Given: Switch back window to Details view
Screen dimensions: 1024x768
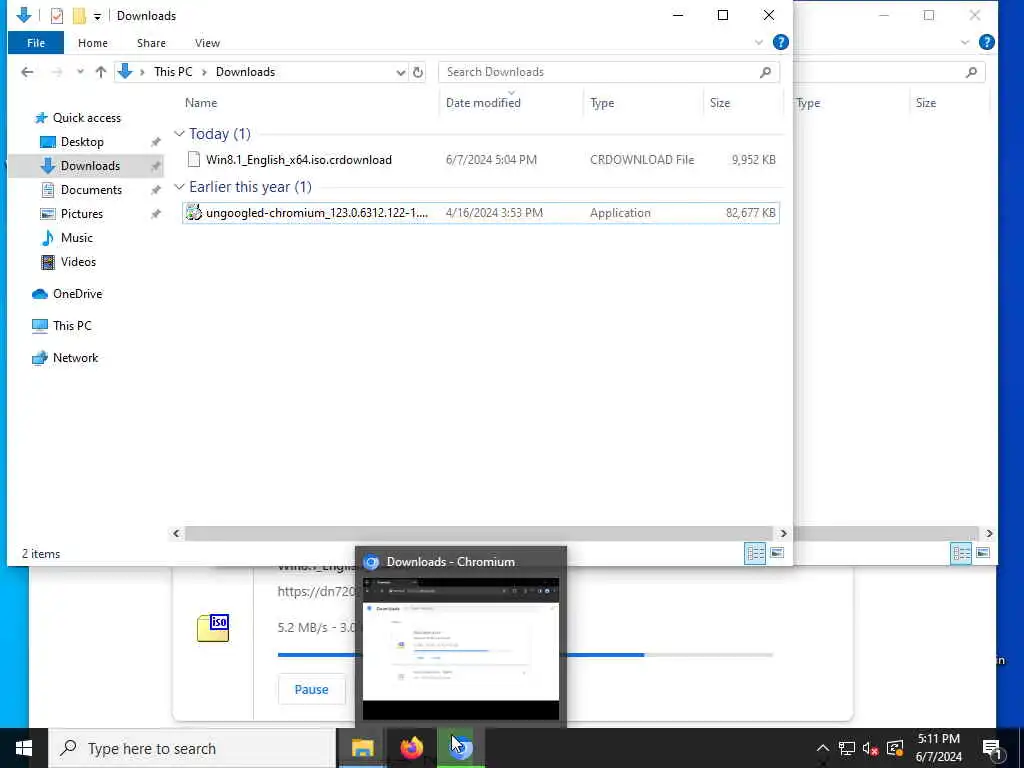Looking at the screenshot, I should pos(961,553).
